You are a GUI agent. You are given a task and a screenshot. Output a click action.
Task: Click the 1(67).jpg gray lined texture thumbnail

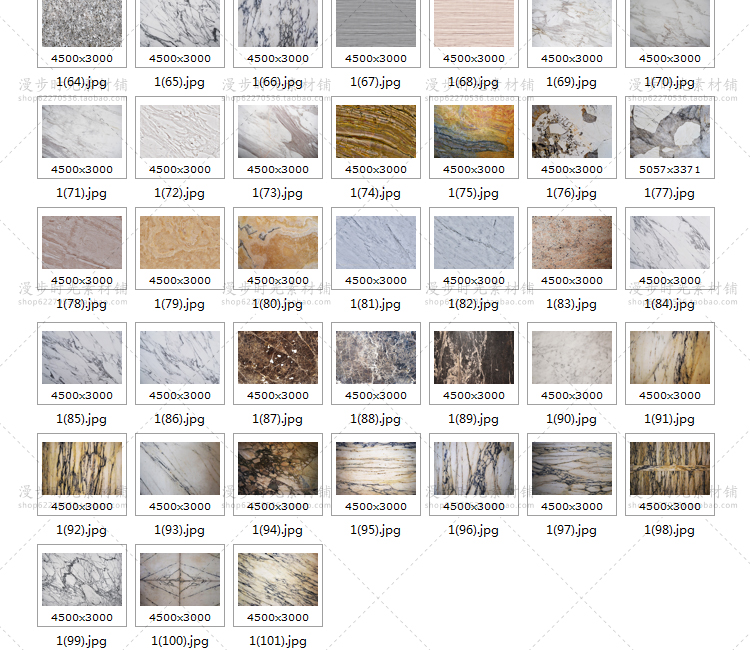[x=376, y=24]
